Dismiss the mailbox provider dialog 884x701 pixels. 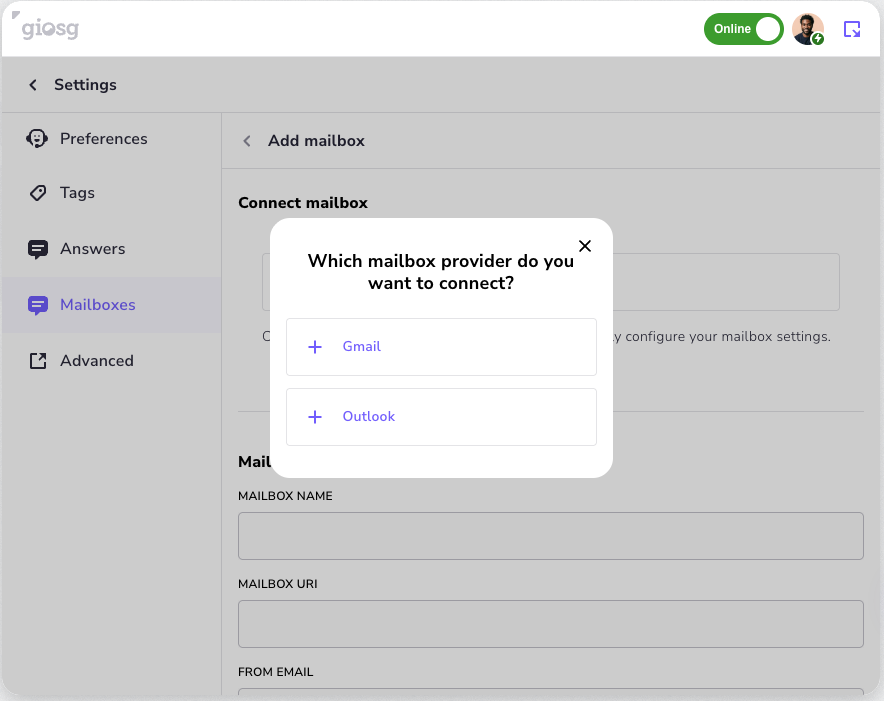pyautogui.click(x=585, y=245)
